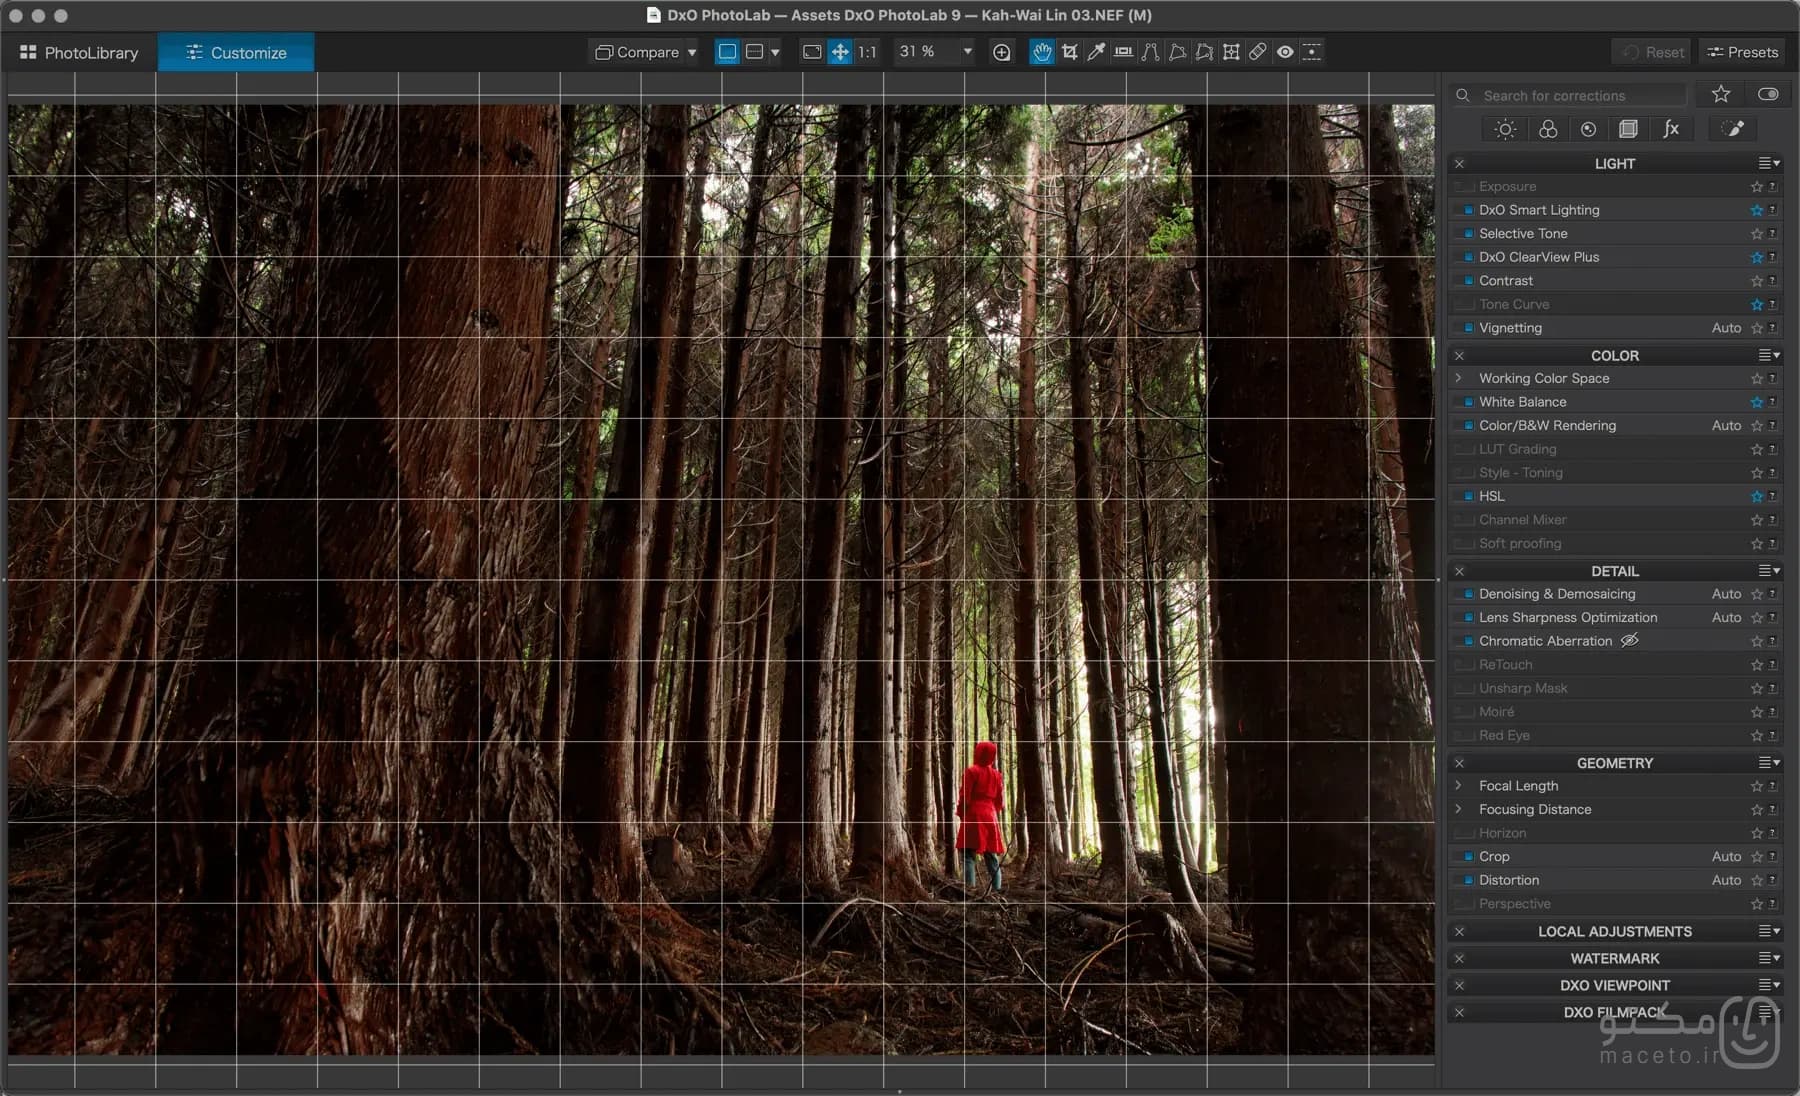This screenshot has width=1800, height=1096.
Task: Open the loupe magnifier tool
Action: pyautogui.click(x=1001, y=52)
